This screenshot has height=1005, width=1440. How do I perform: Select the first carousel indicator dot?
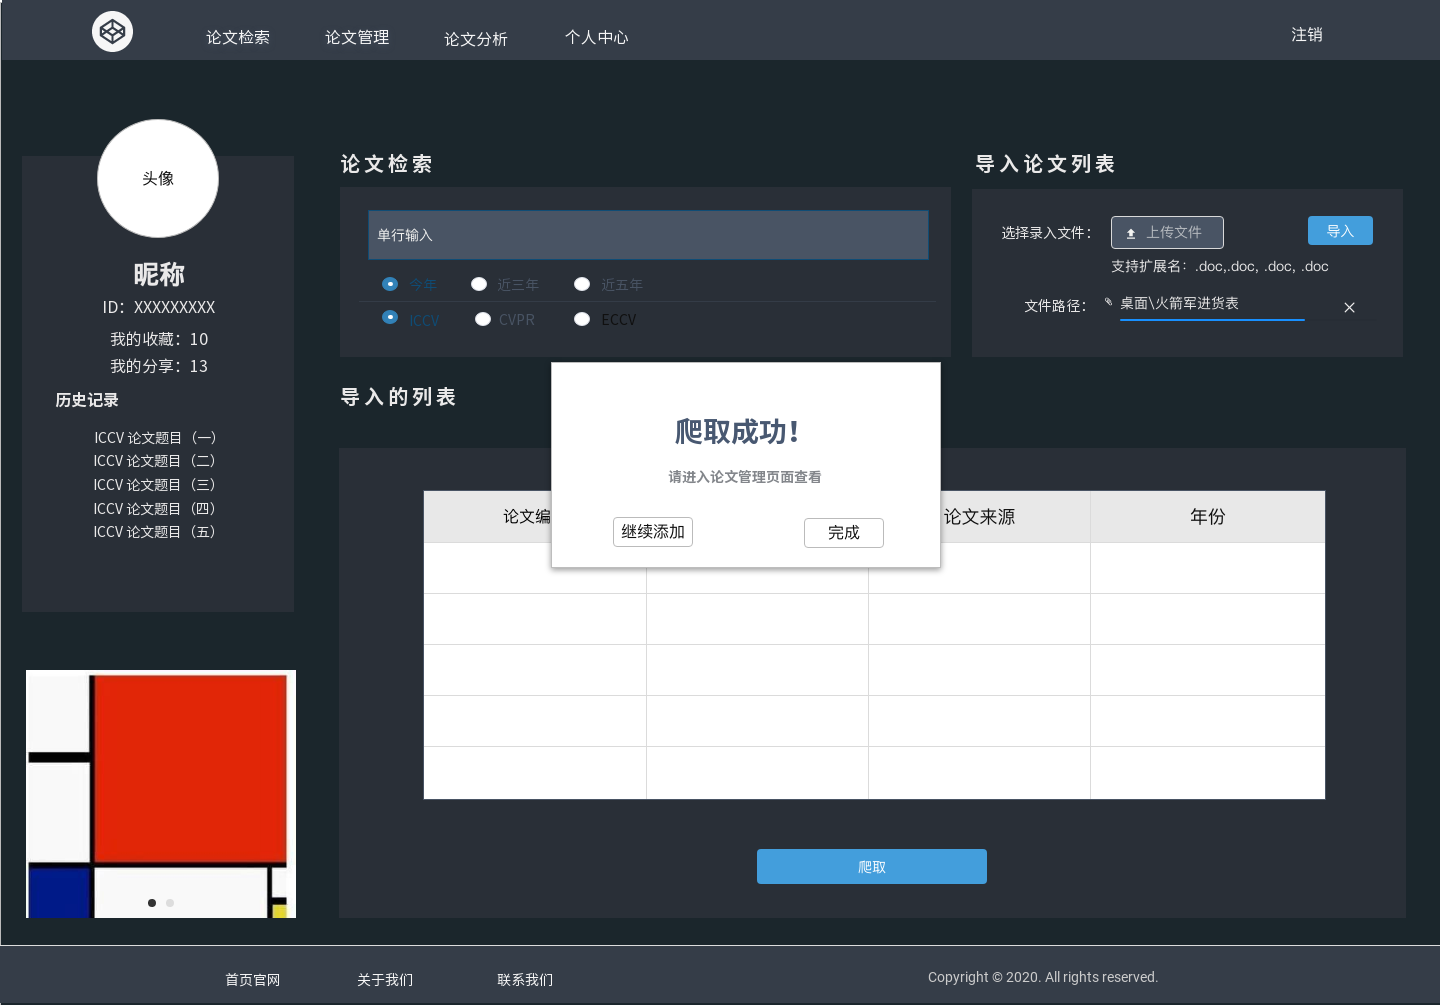[152, 903]
